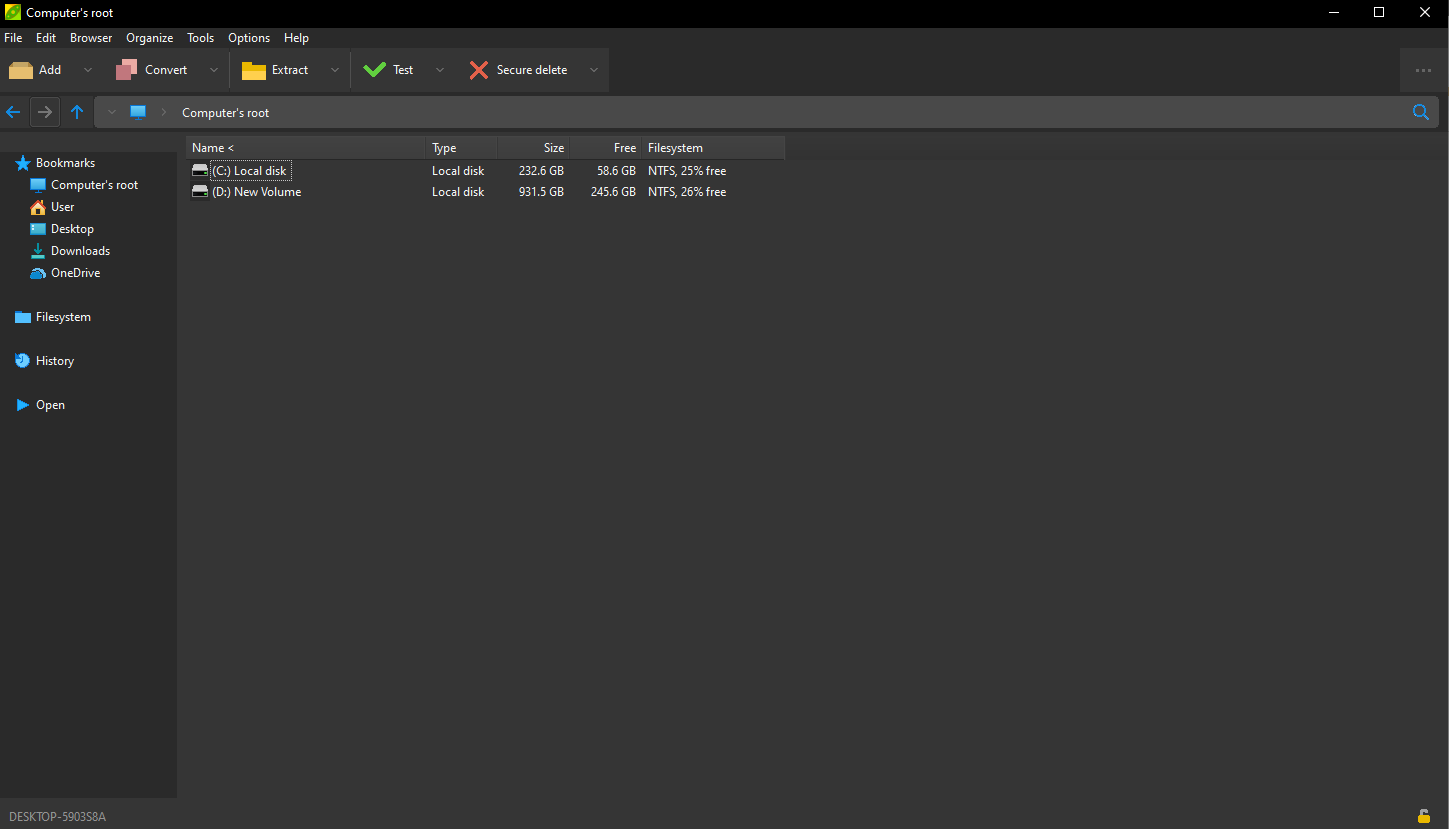Viewport: 1449px width, 829px height.
Task: Open the Tools menu
Action: point(201,38)
